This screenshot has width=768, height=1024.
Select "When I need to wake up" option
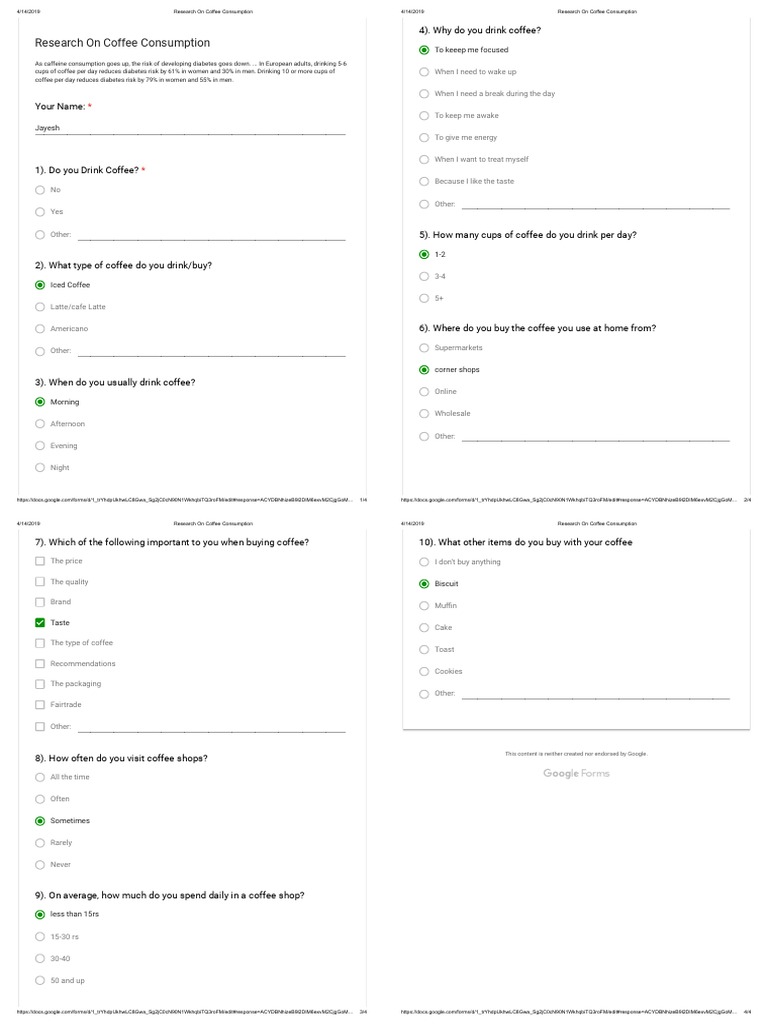tap(424, 72)
